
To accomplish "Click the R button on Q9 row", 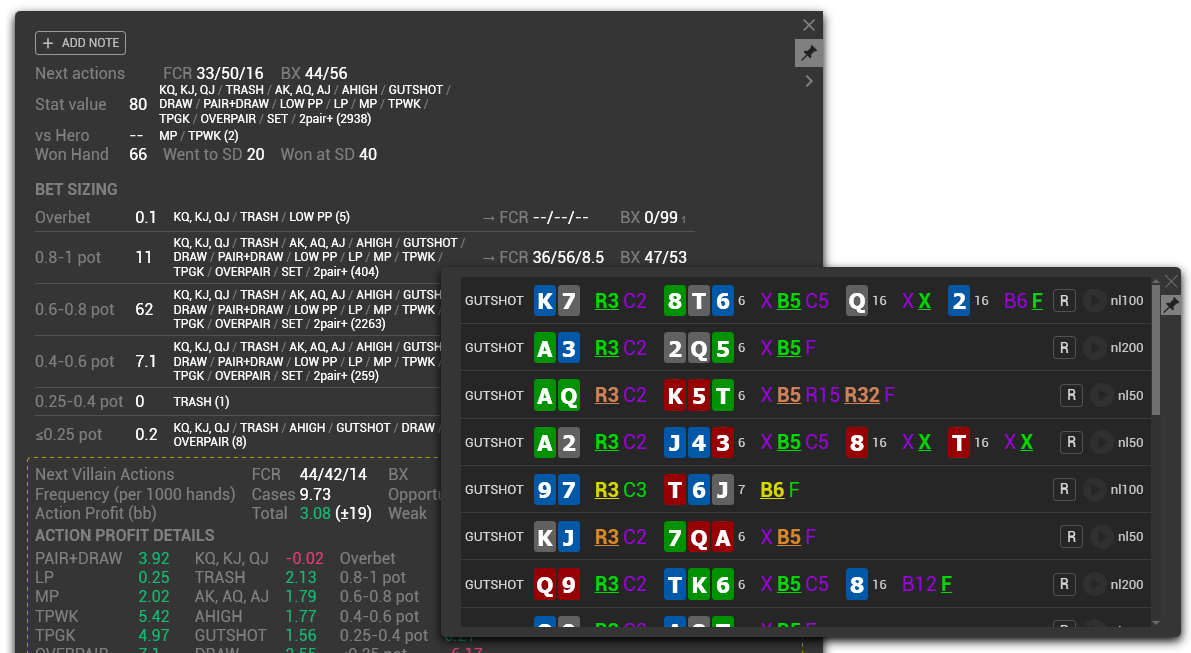I will click(x=1064, y=584).
